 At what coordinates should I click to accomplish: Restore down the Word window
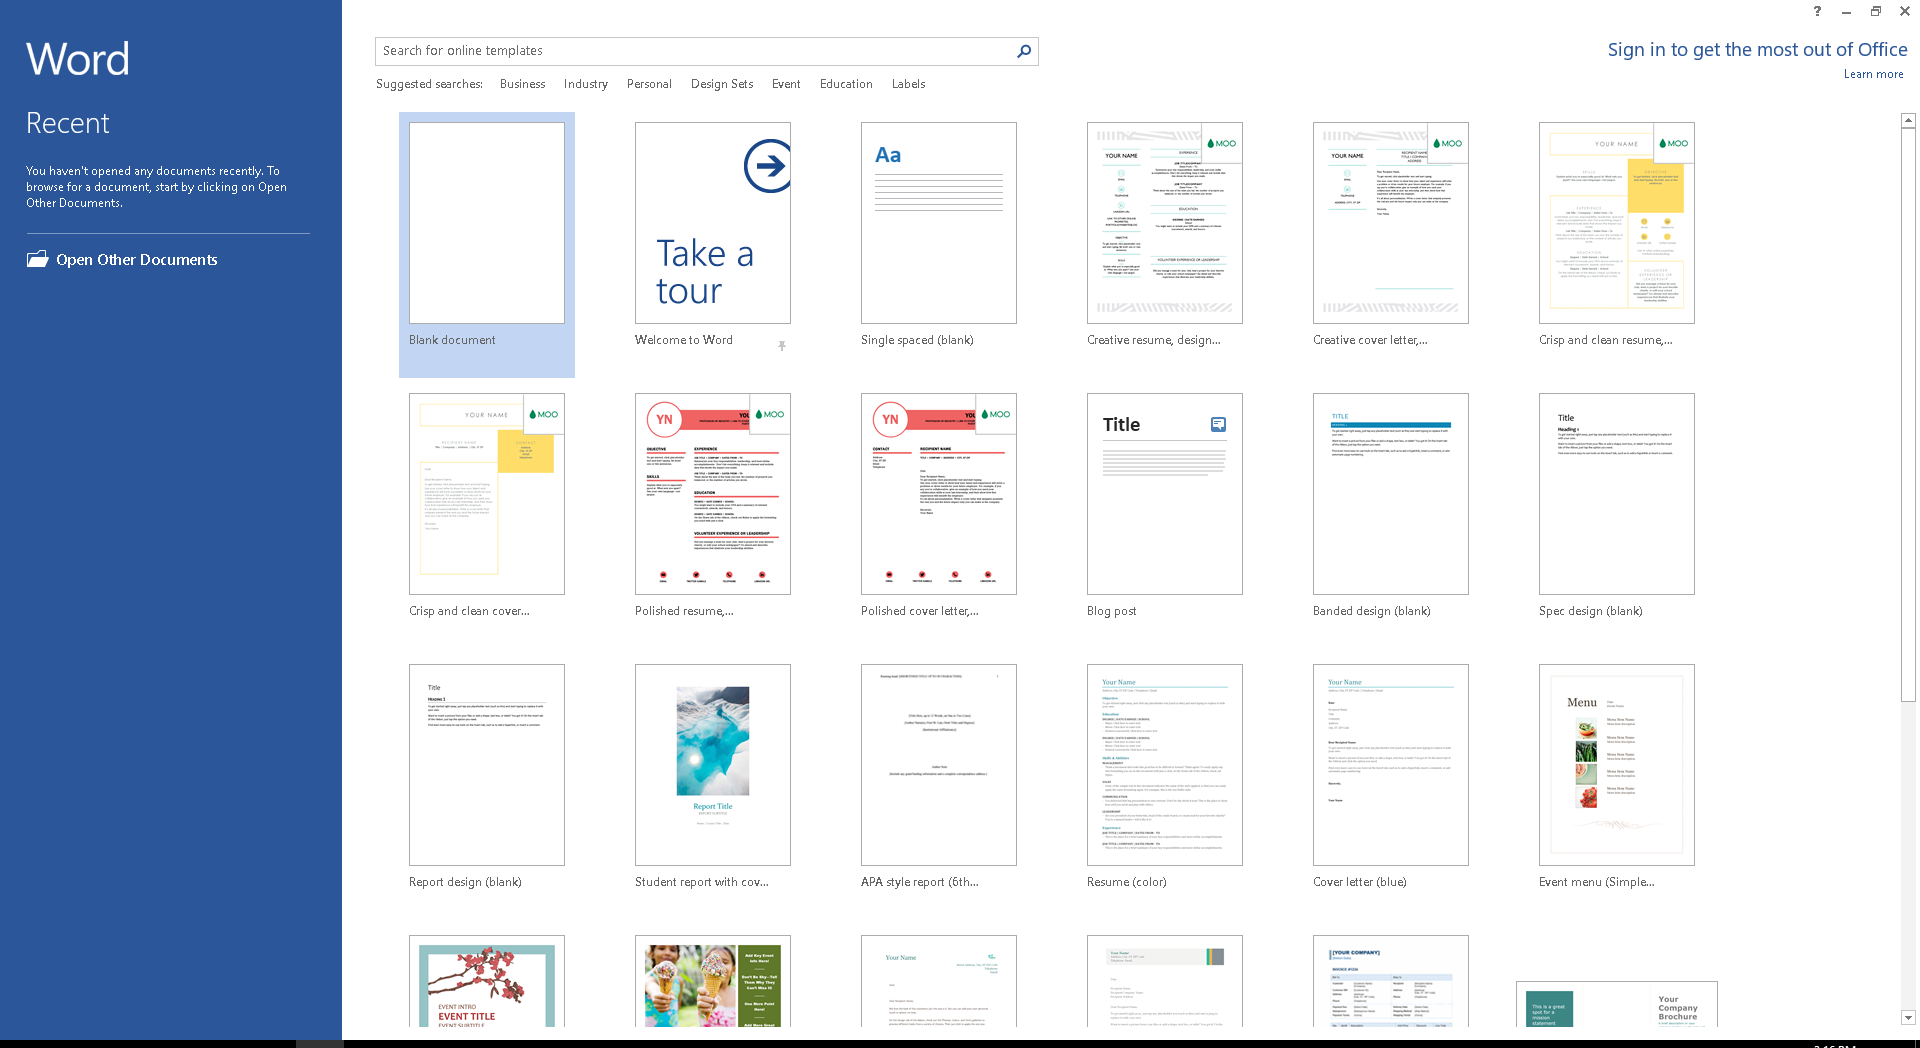coord(1875,12)
